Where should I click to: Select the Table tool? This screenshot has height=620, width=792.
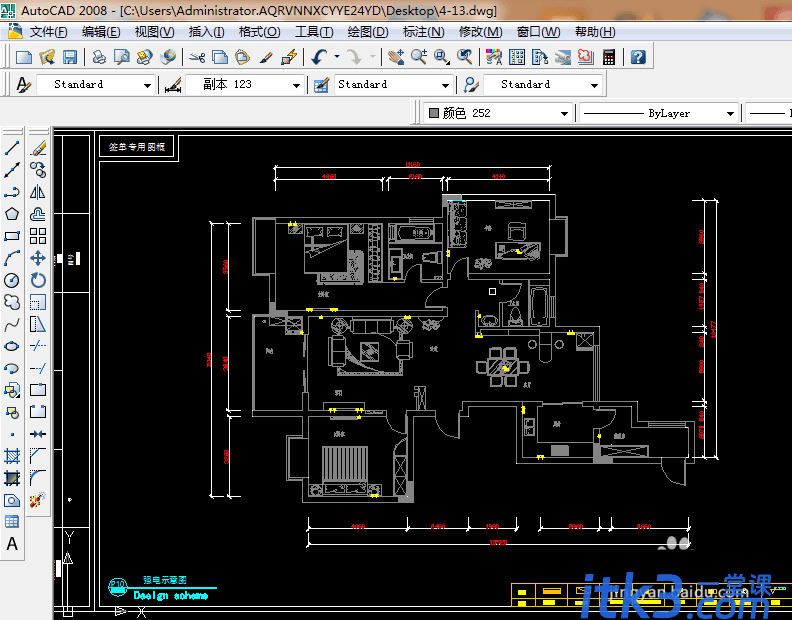click(12, 521)
